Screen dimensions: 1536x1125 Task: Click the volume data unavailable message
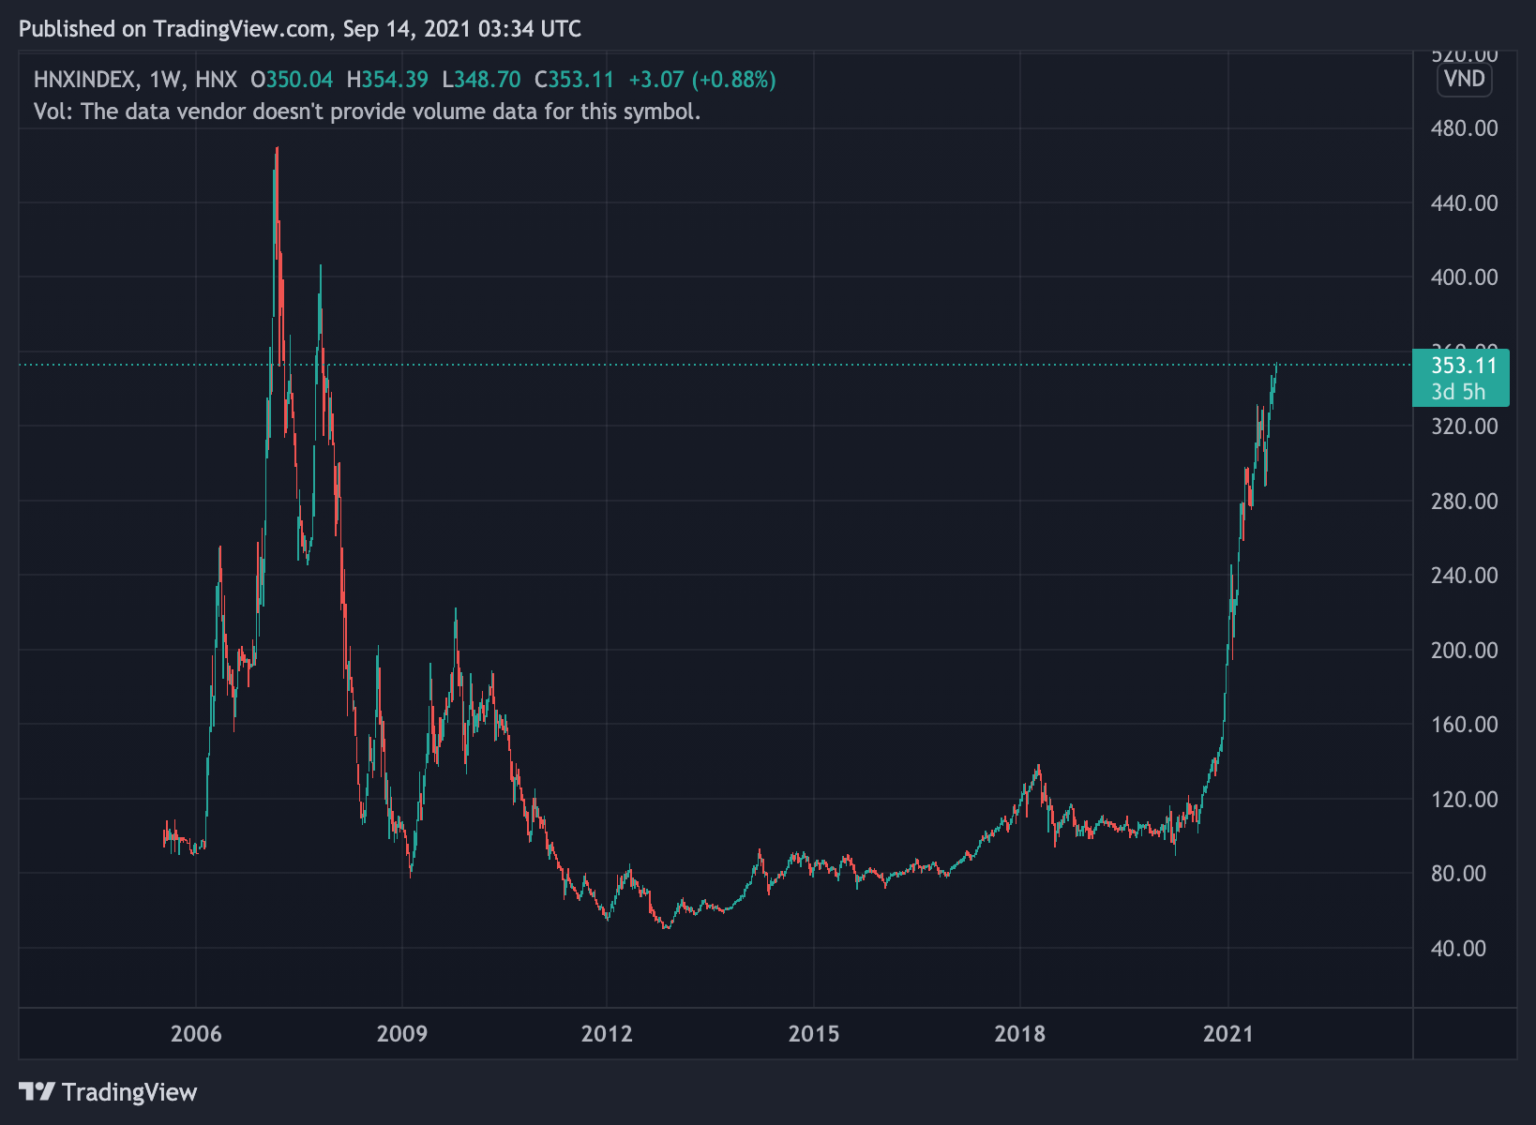(x=367, y=112)
